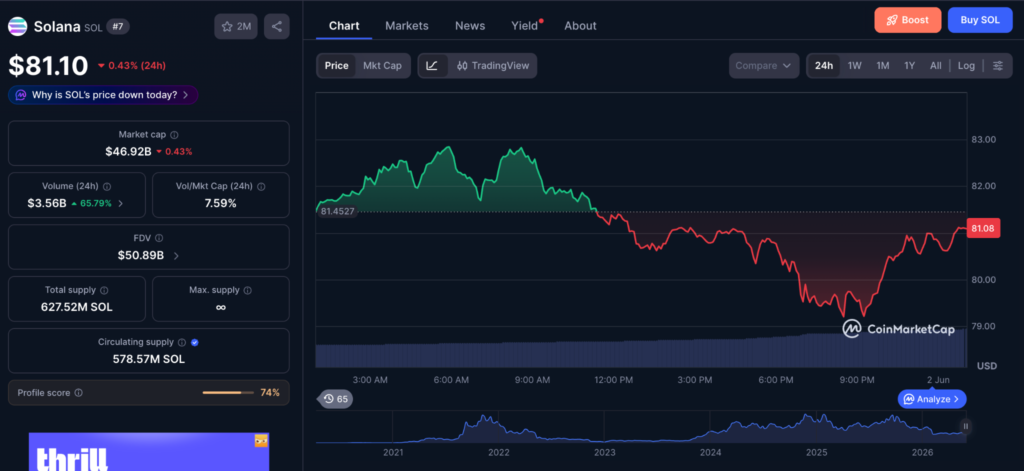The width and height of the screenshot is (1024, 471).
Task: Click the Total supply info icon
Action: coord(104,290)
